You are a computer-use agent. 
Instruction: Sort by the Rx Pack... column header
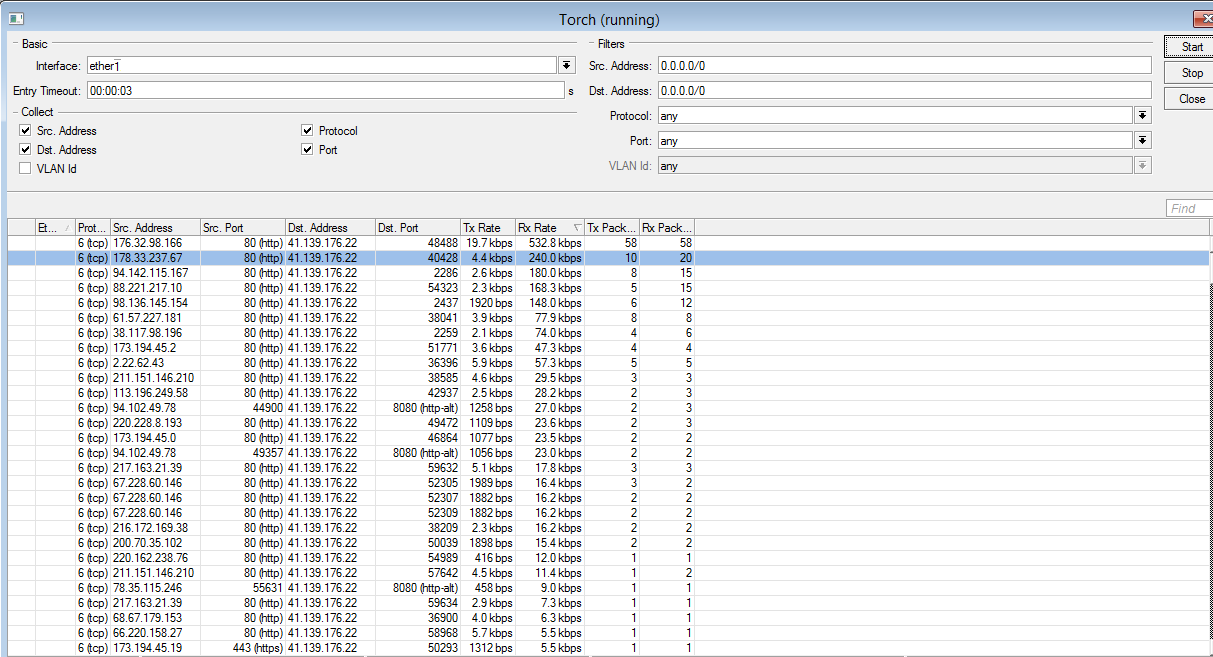(x=667, y=228)
